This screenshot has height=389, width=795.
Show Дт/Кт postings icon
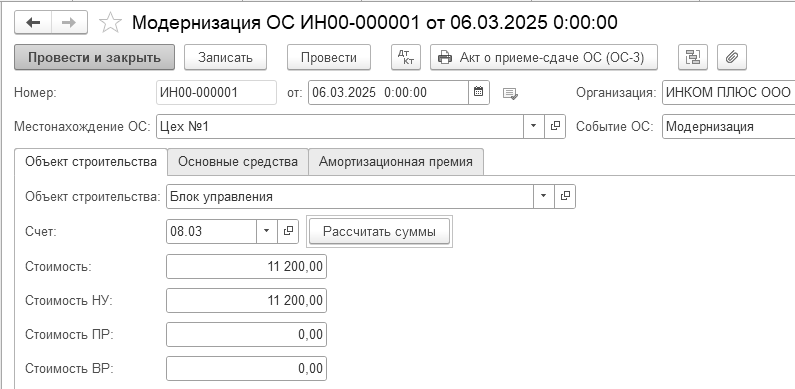point(406,57)
